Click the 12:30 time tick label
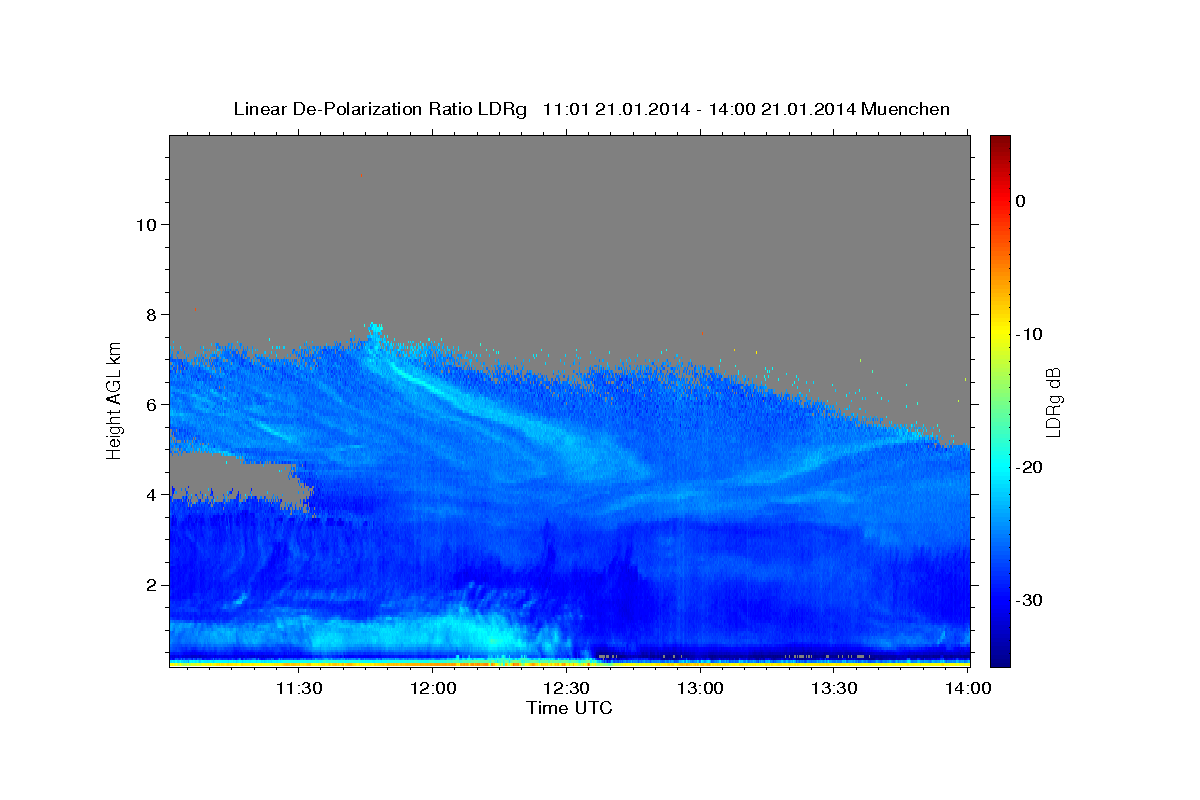Image resolution: width=1200 pixels, height=800 pixels. click(x=567, y=688)
